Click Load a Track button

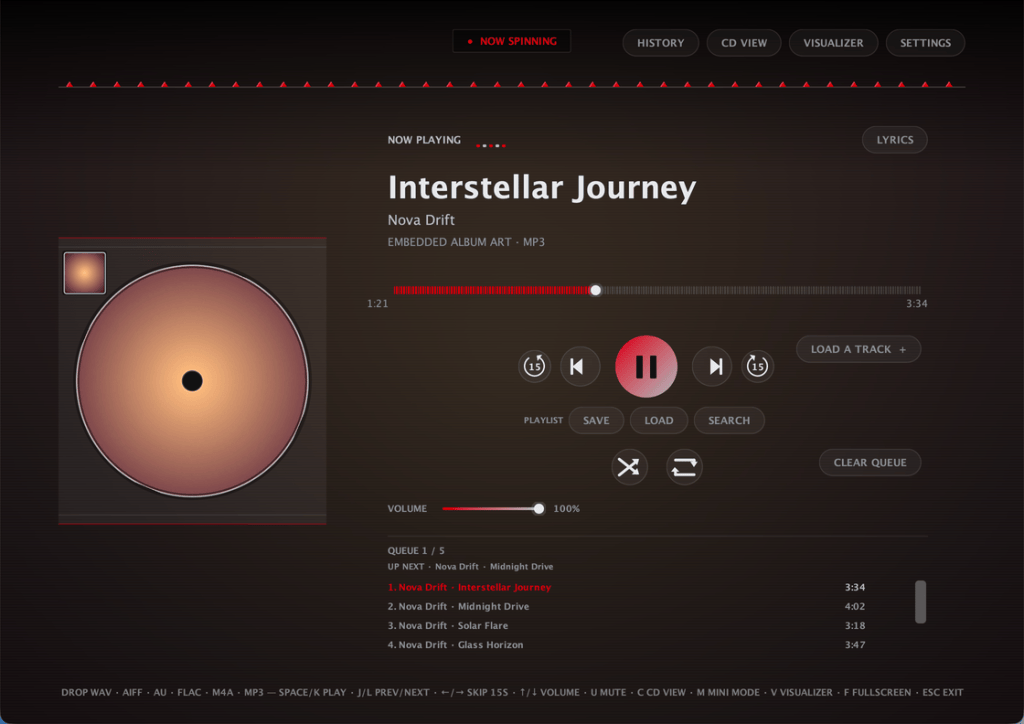coord(858,349)
